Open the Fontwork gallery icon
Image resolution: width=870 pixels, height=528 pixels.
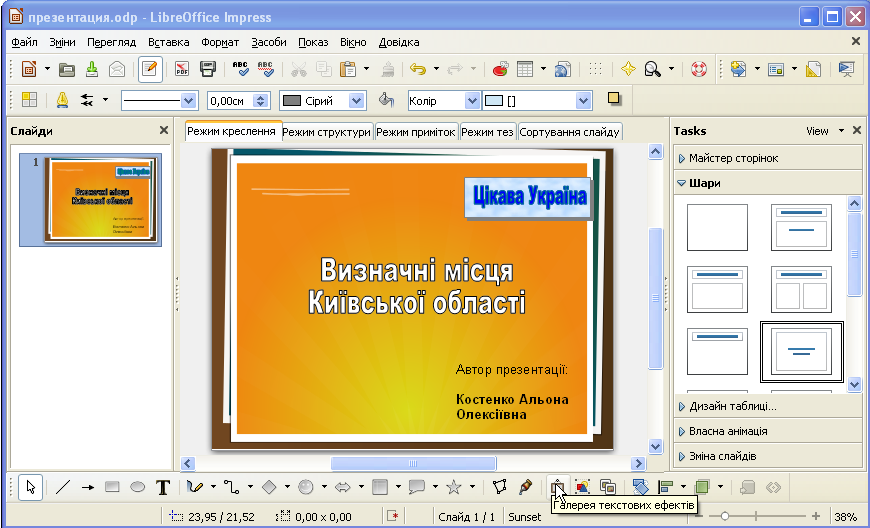pos(558,487)
